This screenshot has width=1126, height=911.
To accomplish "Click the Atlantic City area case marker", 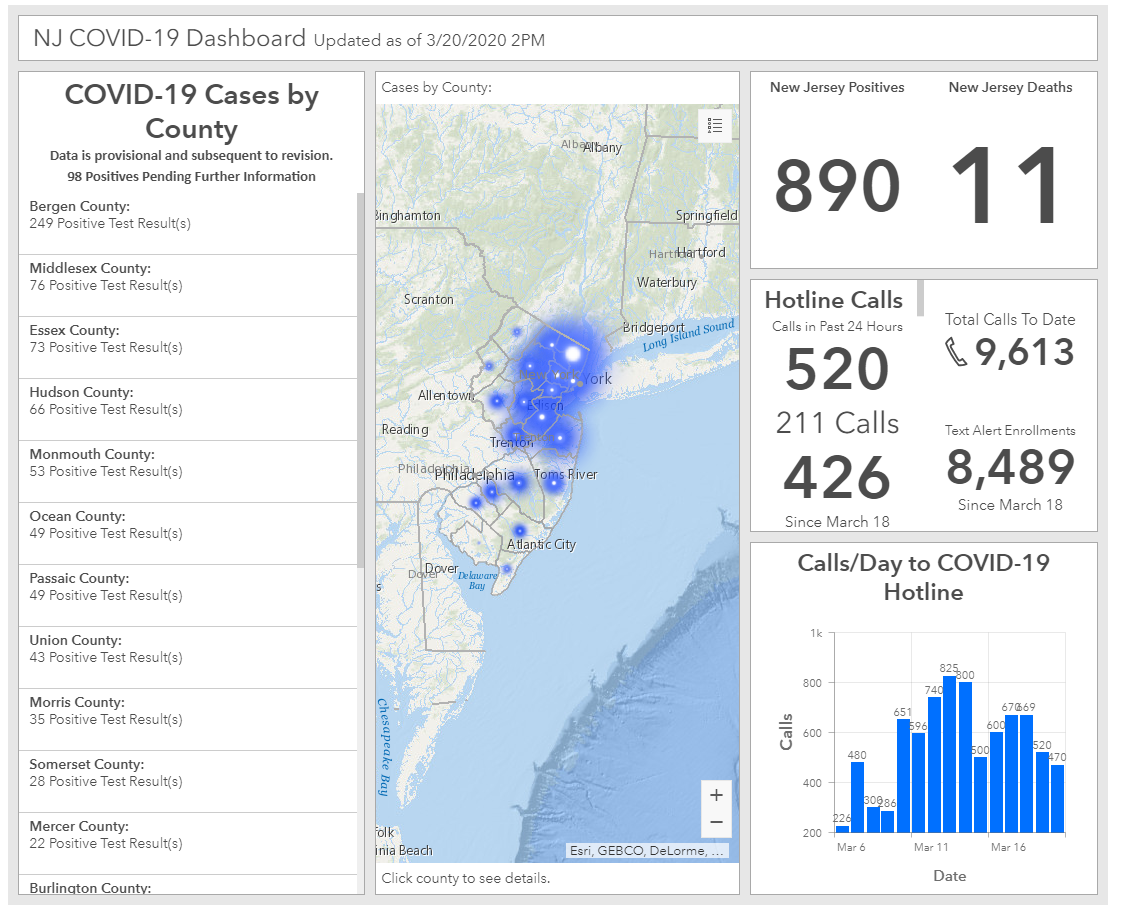I will (x=520, y=531).
